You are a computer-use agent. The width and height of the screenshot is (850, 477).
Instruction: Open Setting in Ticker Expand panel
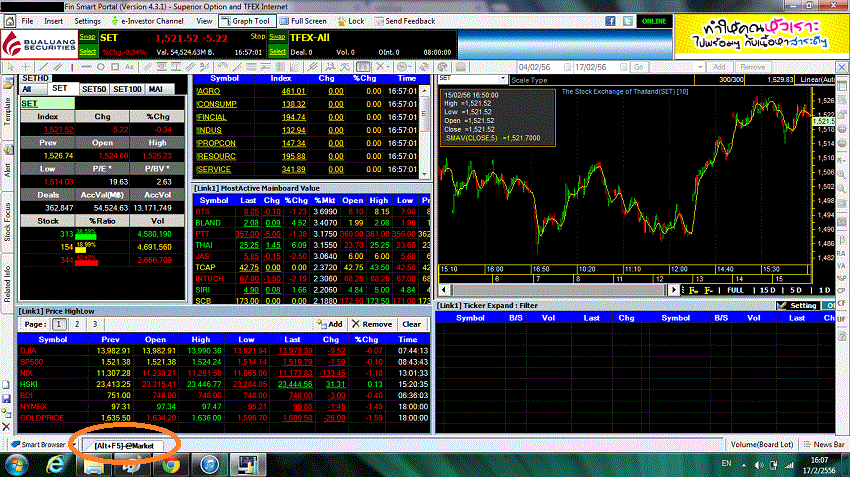tap(797, 306)
